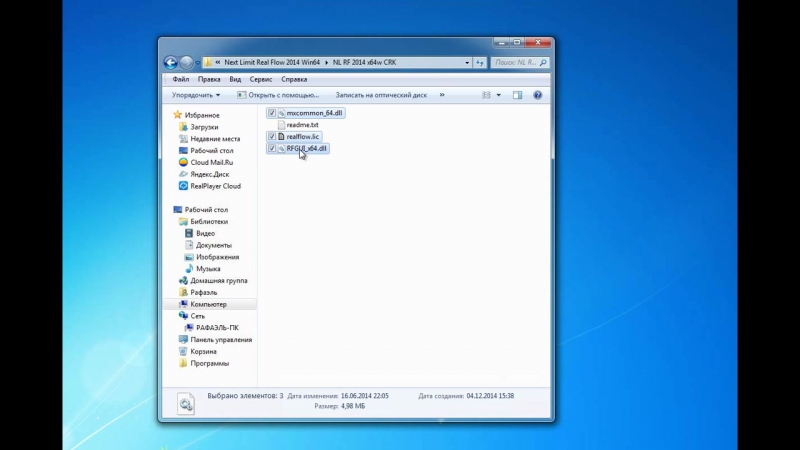Open Cloud Mail.Ru in sidebar
Viewport: 800px width, 450px height.
click(x=212, y=162)
